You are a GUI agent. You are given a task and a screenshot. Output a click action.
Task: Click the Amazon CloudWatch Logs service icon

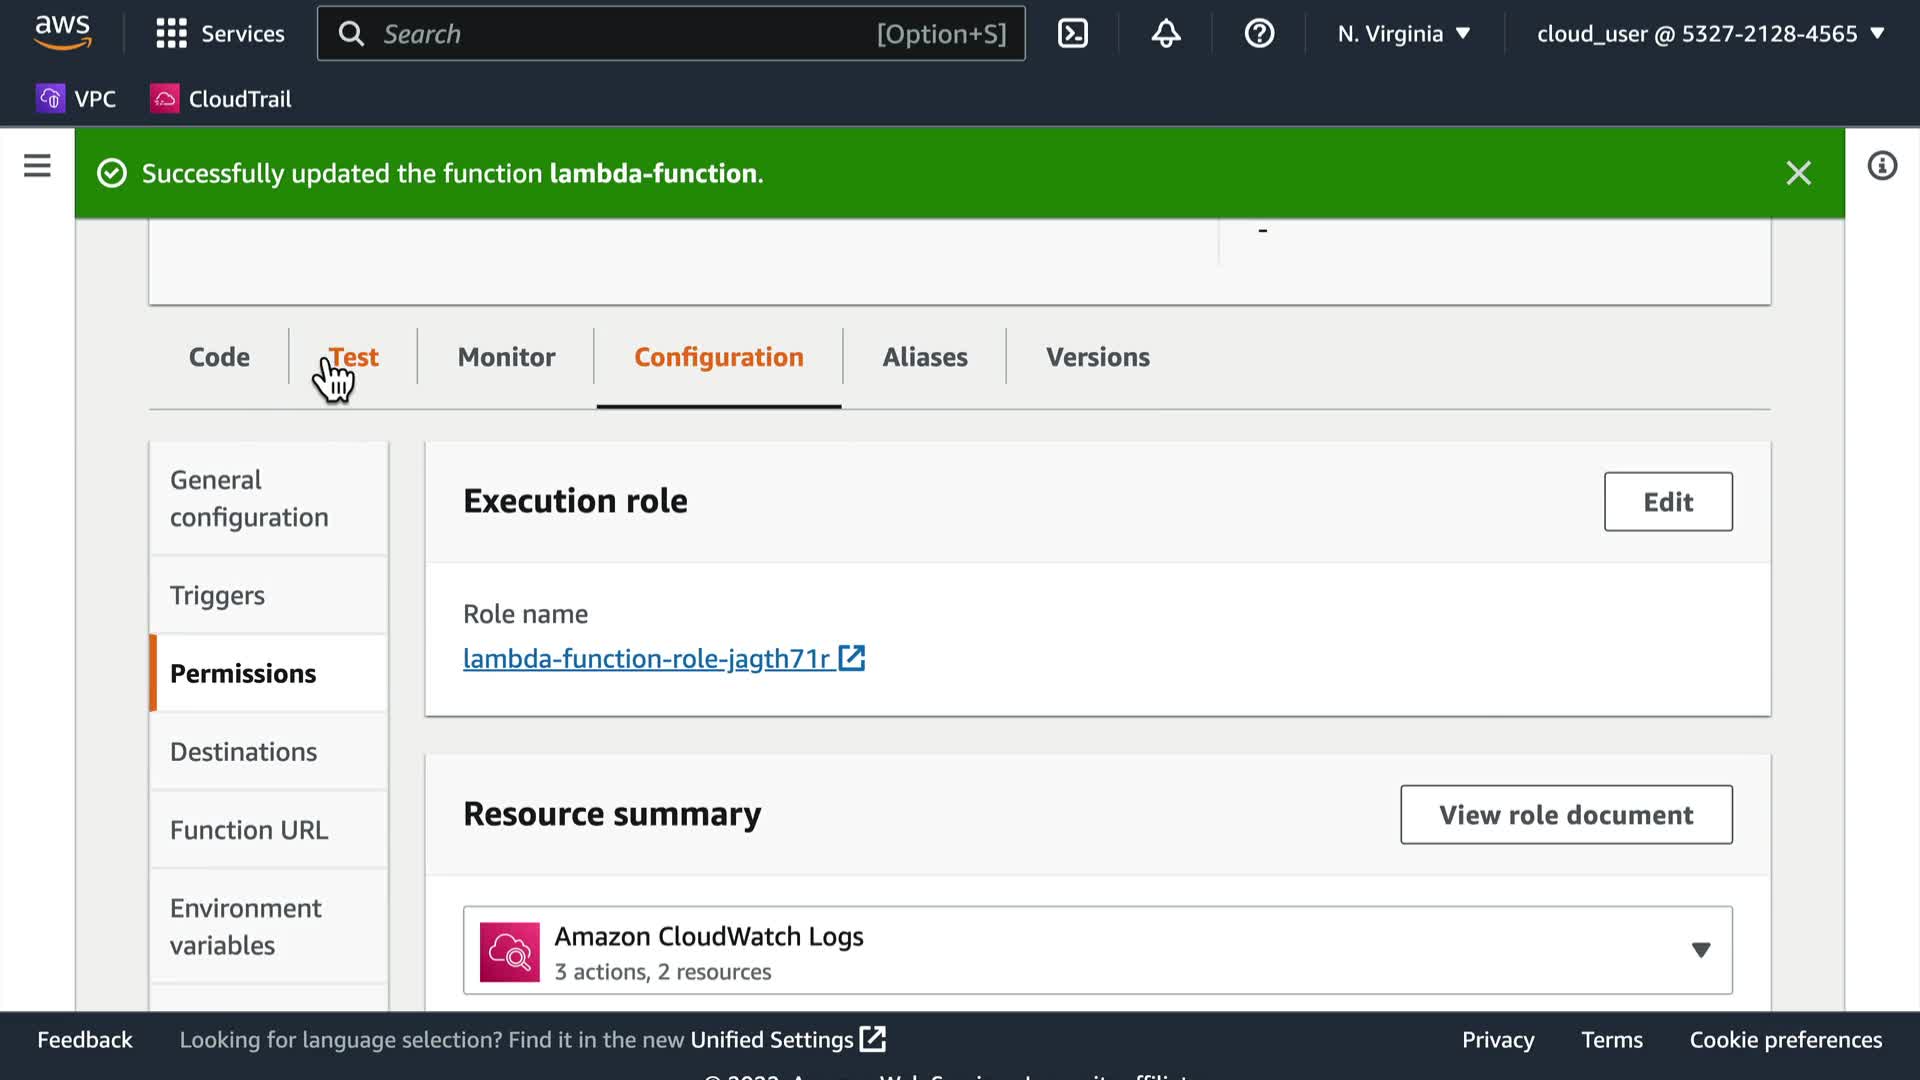509,952
